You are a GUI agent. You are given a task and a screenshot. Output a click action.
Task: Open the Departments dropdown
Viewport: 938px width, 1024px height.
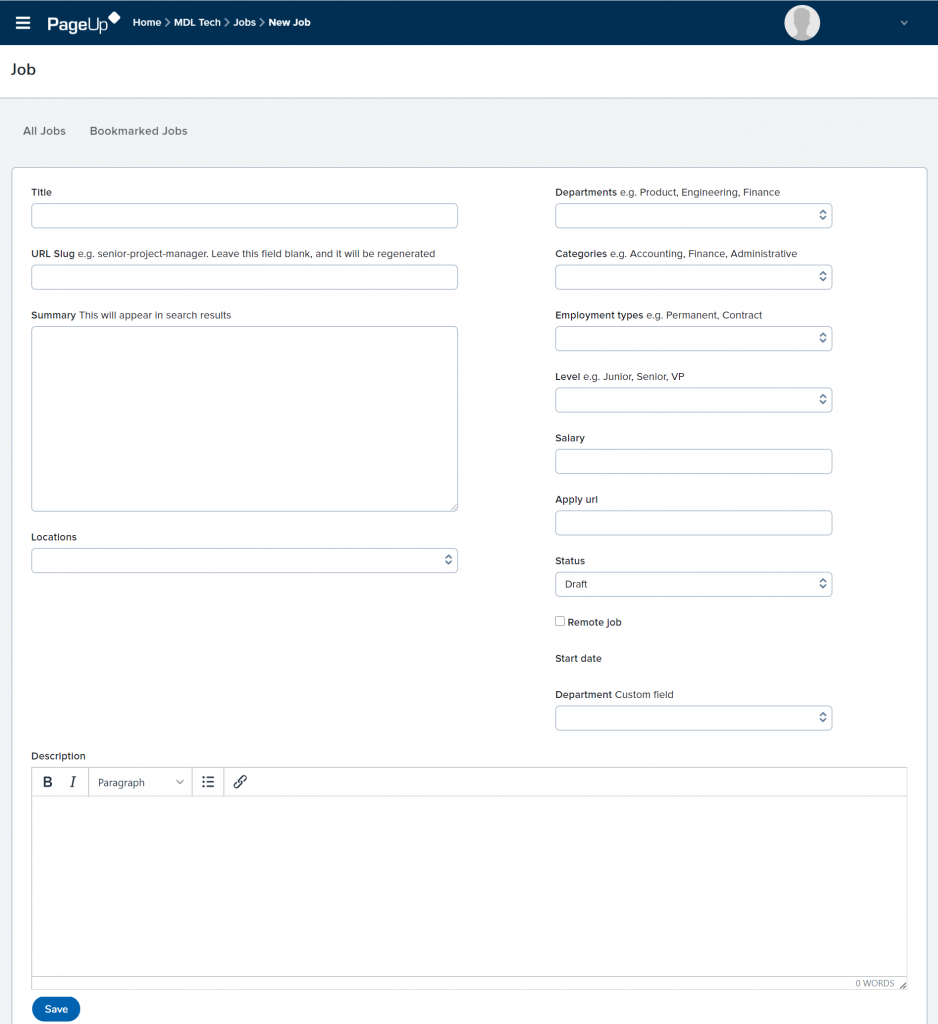pos(693,216)
